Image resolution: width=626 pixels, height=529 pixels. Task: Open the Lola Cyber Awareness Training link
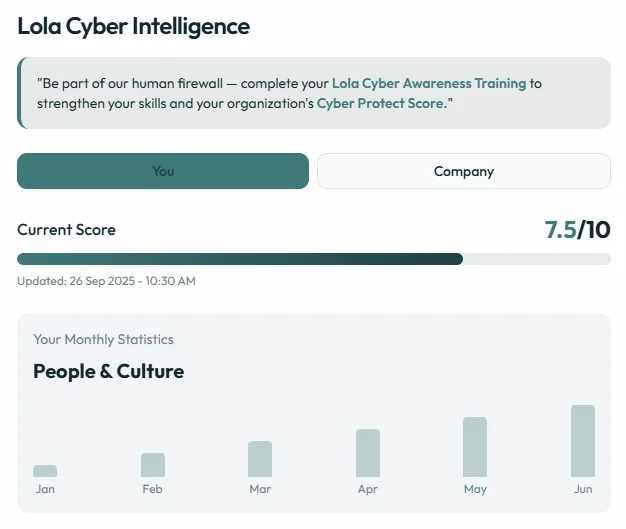428,83
